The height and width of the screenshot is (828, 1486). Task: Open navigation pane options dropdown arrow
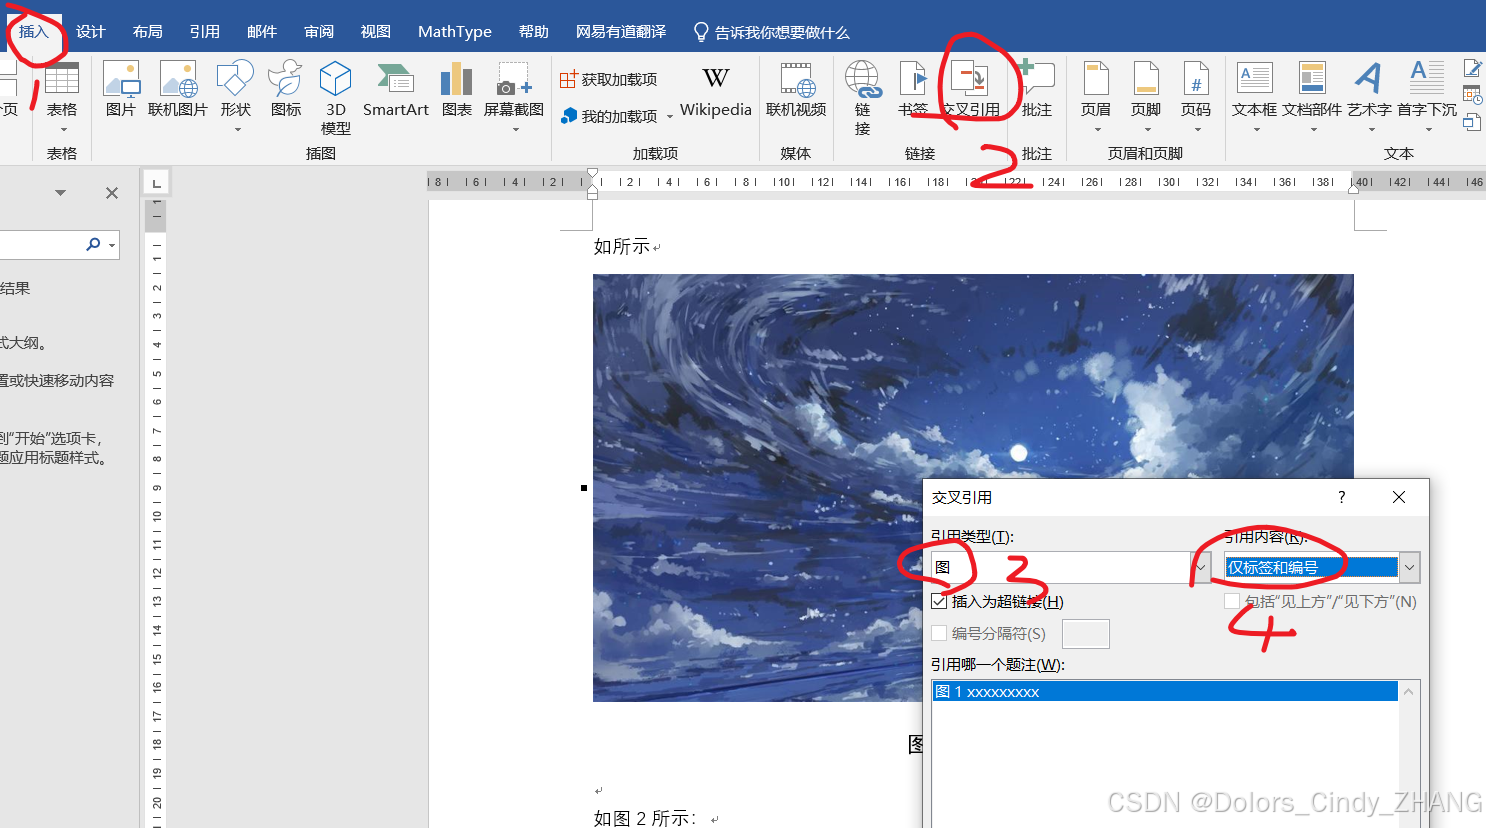coord(60,193)
